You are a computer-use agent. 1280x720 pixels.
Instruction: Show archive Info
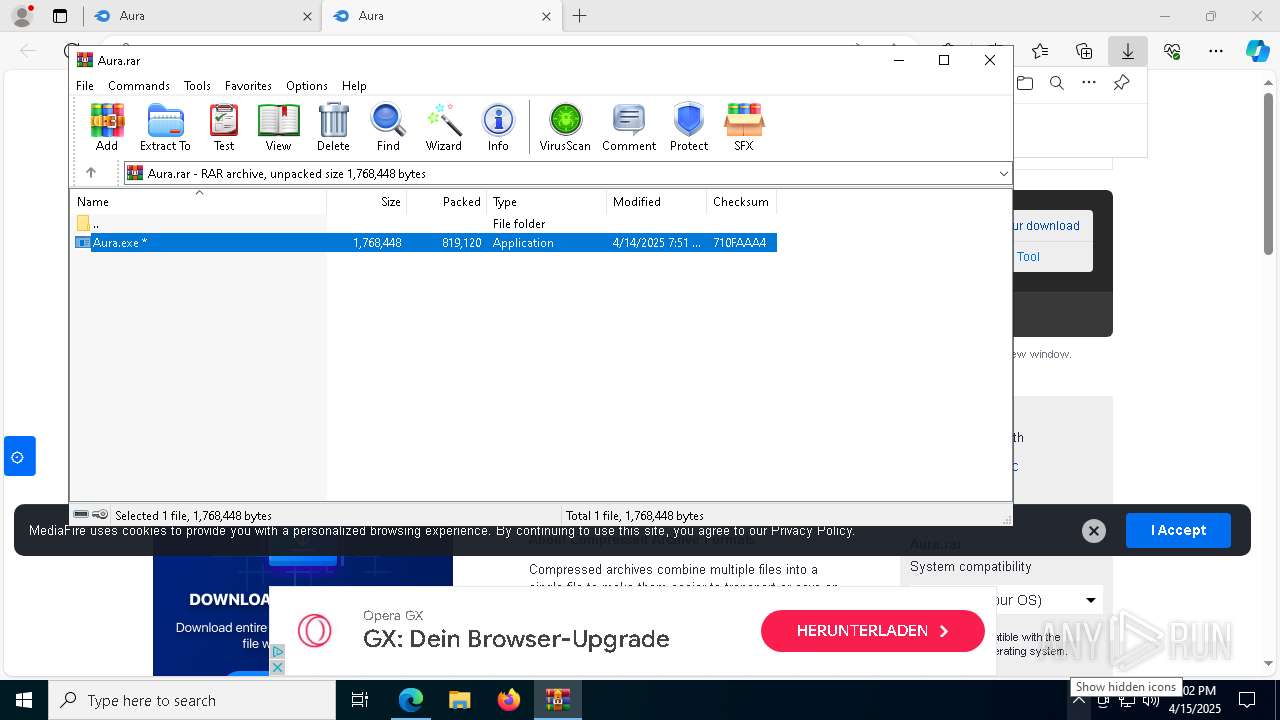pyautogui.click(x=498, y=127)
